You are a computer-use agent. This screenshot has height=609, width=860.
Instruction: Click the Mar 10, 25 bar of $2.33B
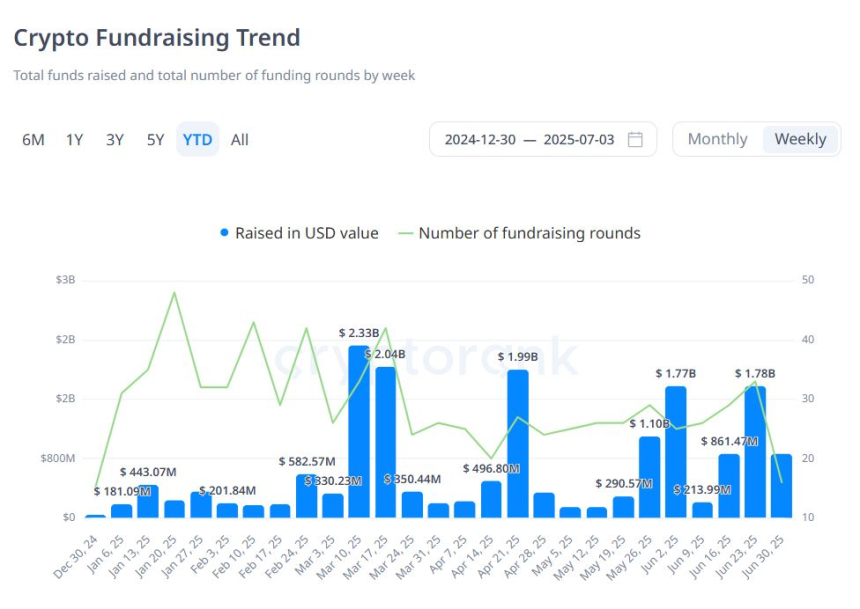[x=359, y=432]
